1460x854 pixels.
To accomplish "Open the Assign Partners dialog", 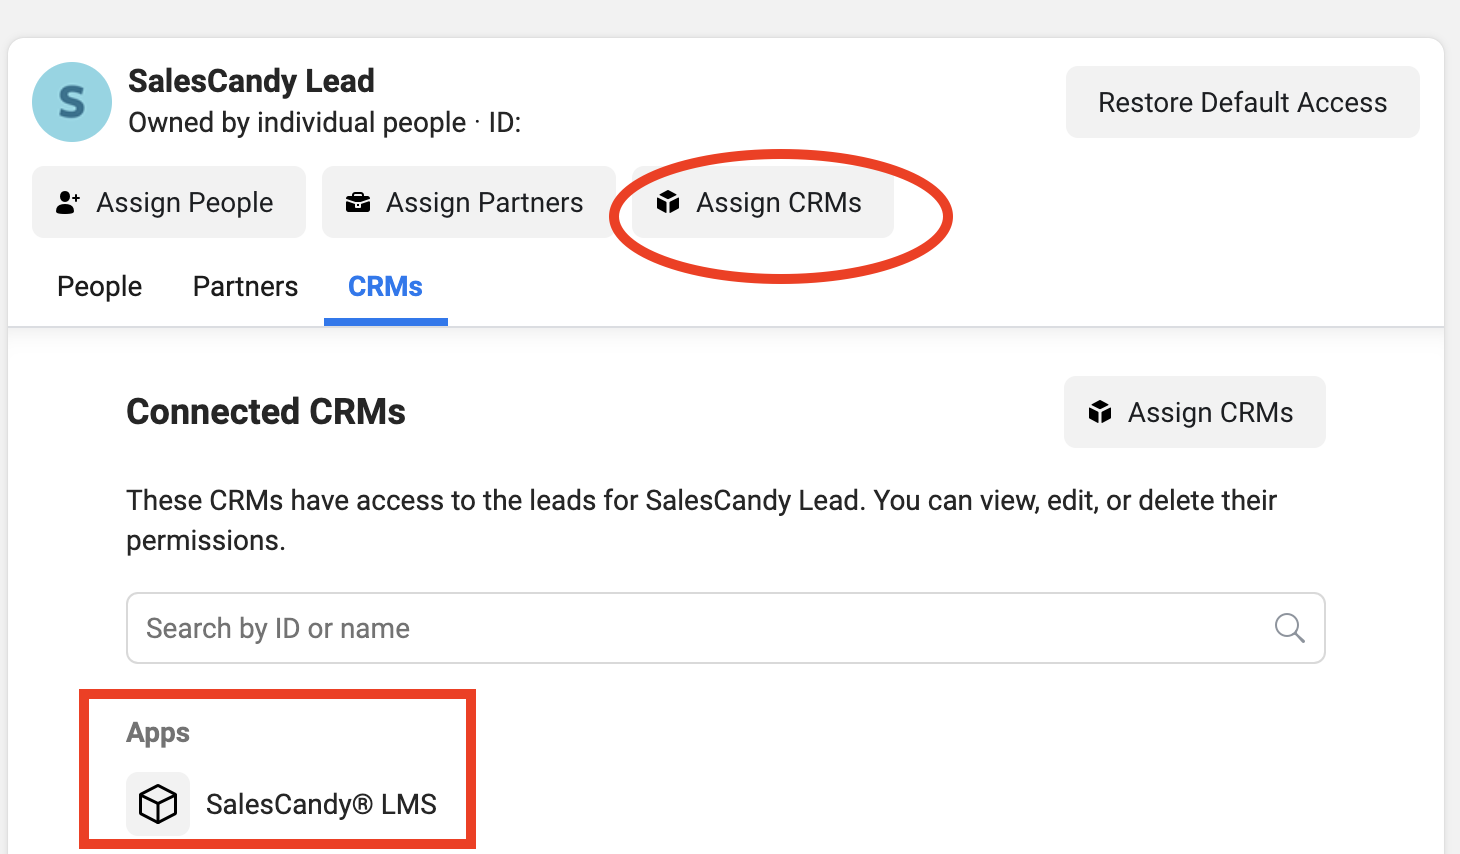I will click(x=468, y=202).
